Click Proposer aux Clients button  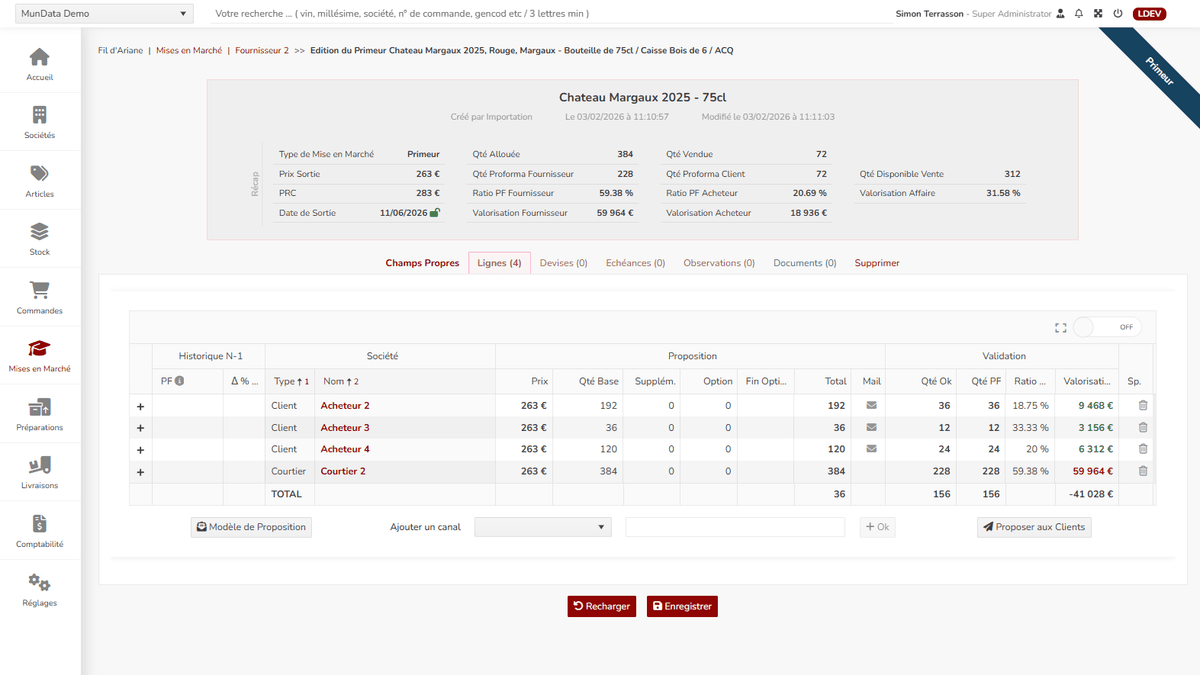[x=1034, y=527]
